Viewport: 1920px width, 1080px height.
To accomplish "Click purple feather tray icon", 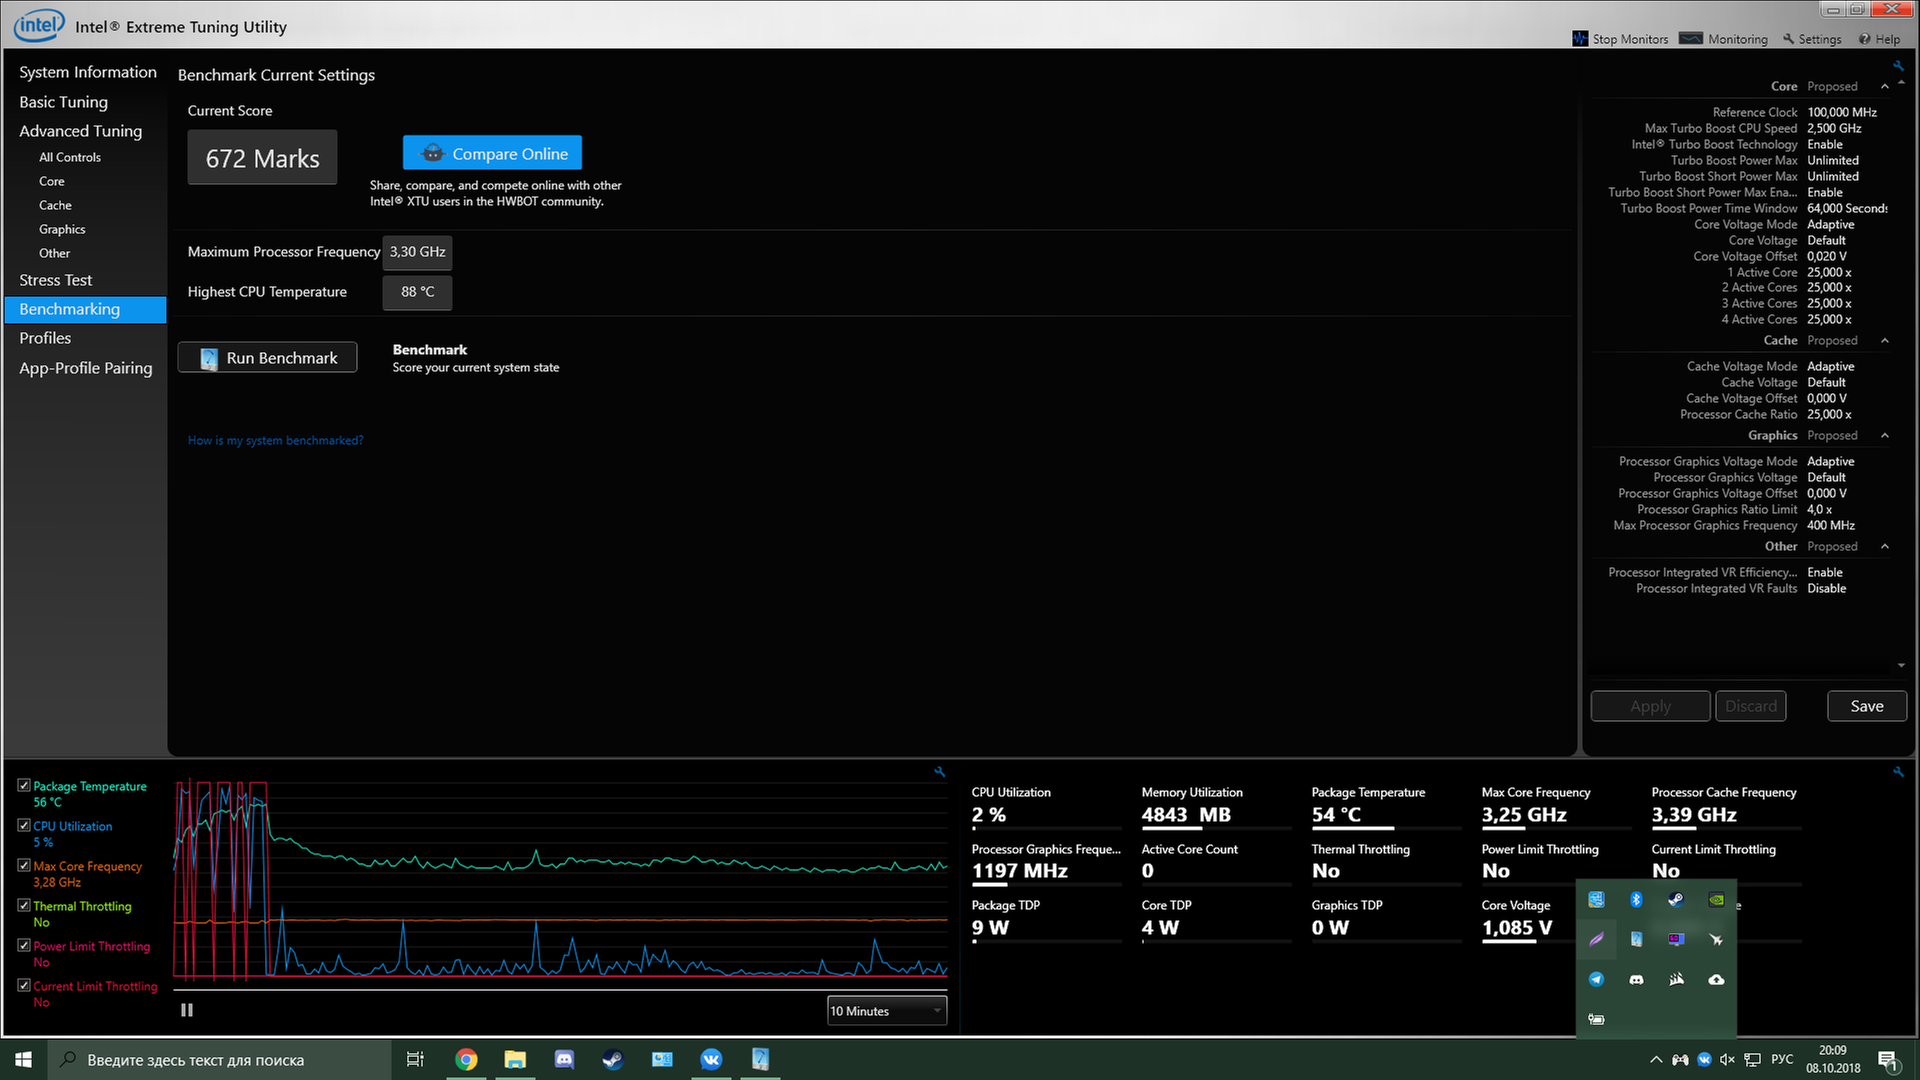I will 1597,940.
